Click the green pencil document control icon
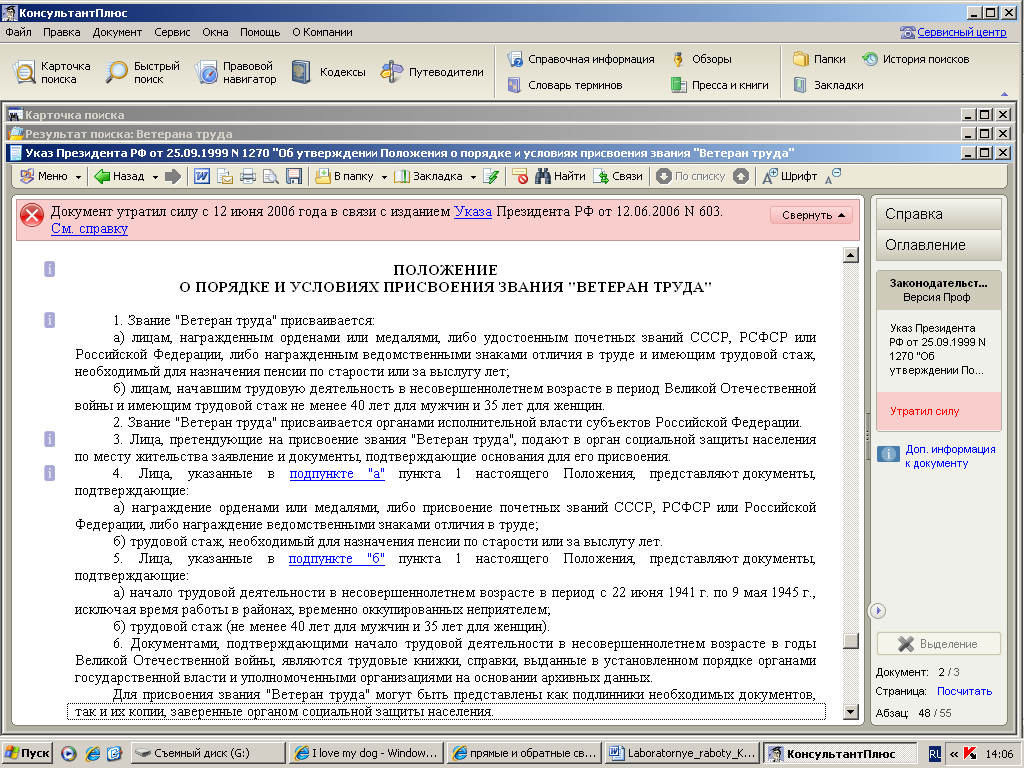The image size is (1024, 768). (491, 176)
